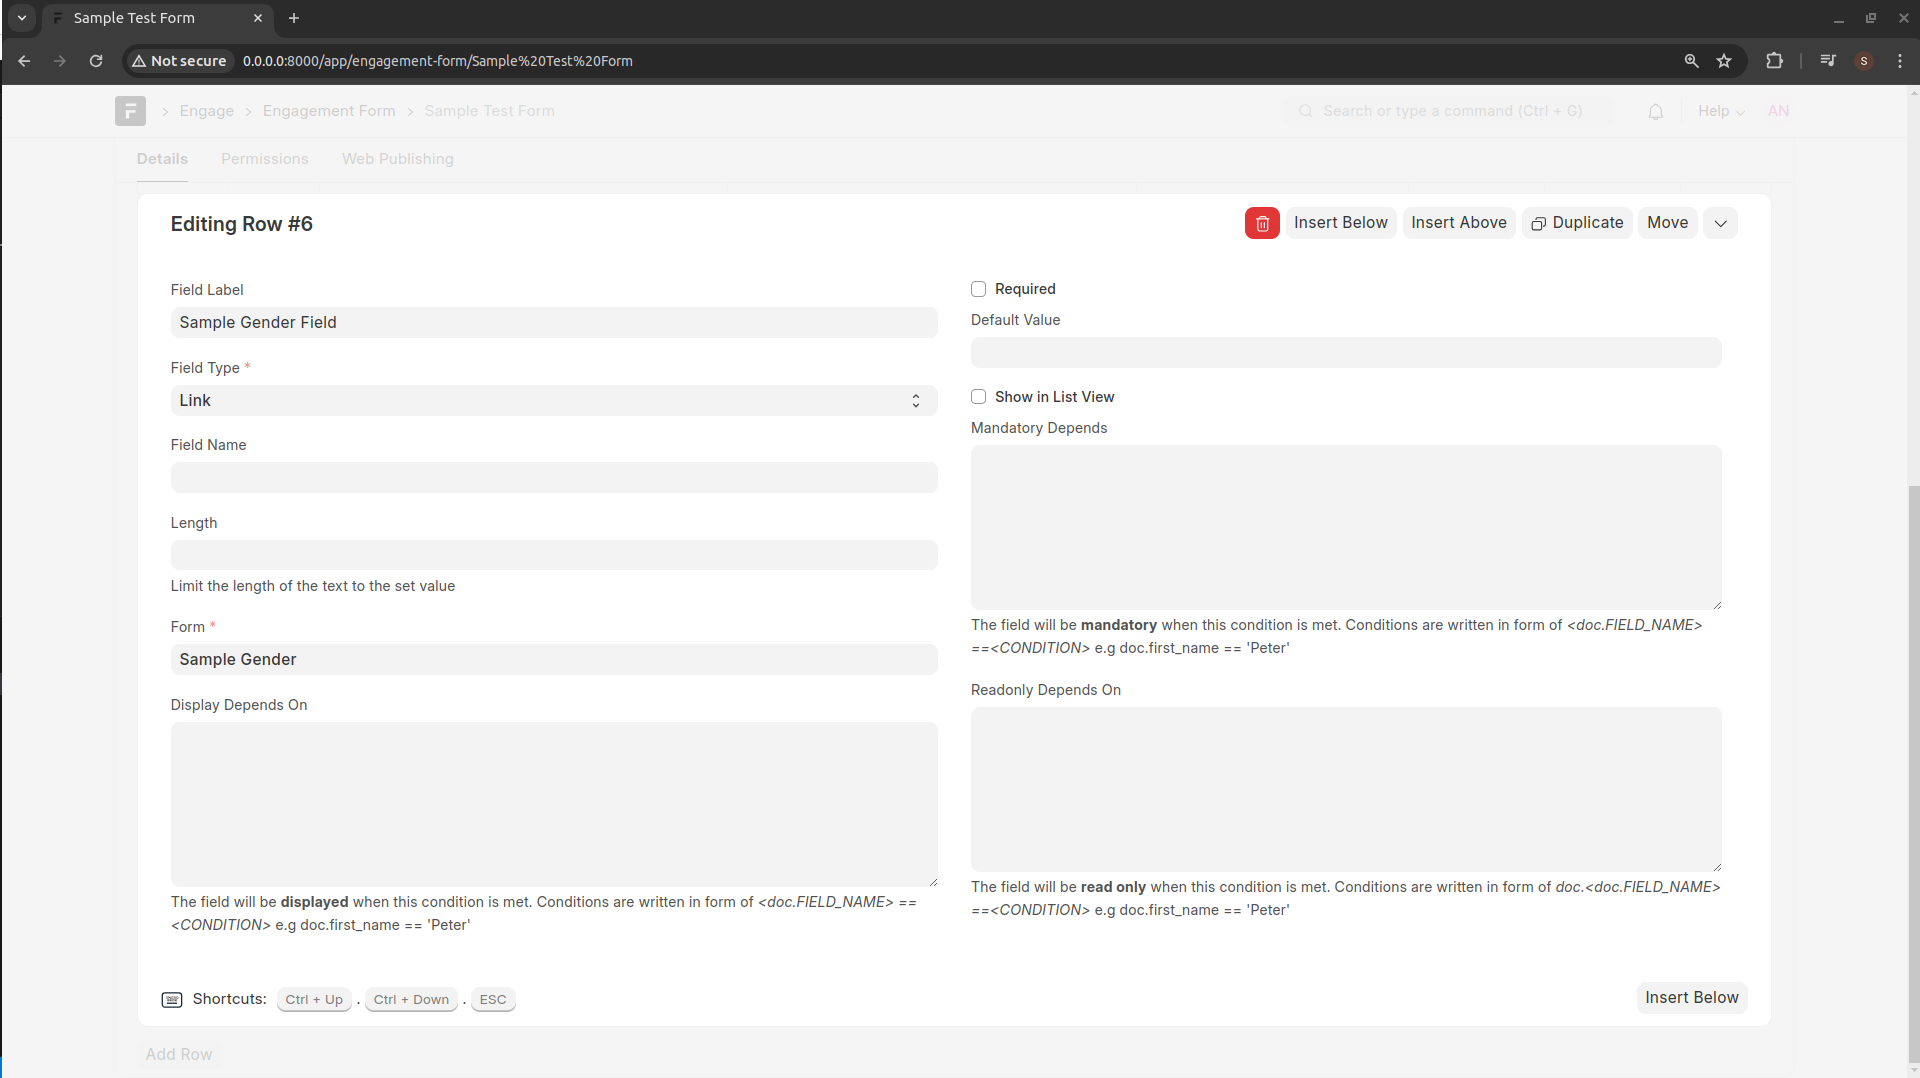This screenshot has height=1078, width=1920.
Task: Focus Readonly Depends On textarea
Action: pos(1346,790)
